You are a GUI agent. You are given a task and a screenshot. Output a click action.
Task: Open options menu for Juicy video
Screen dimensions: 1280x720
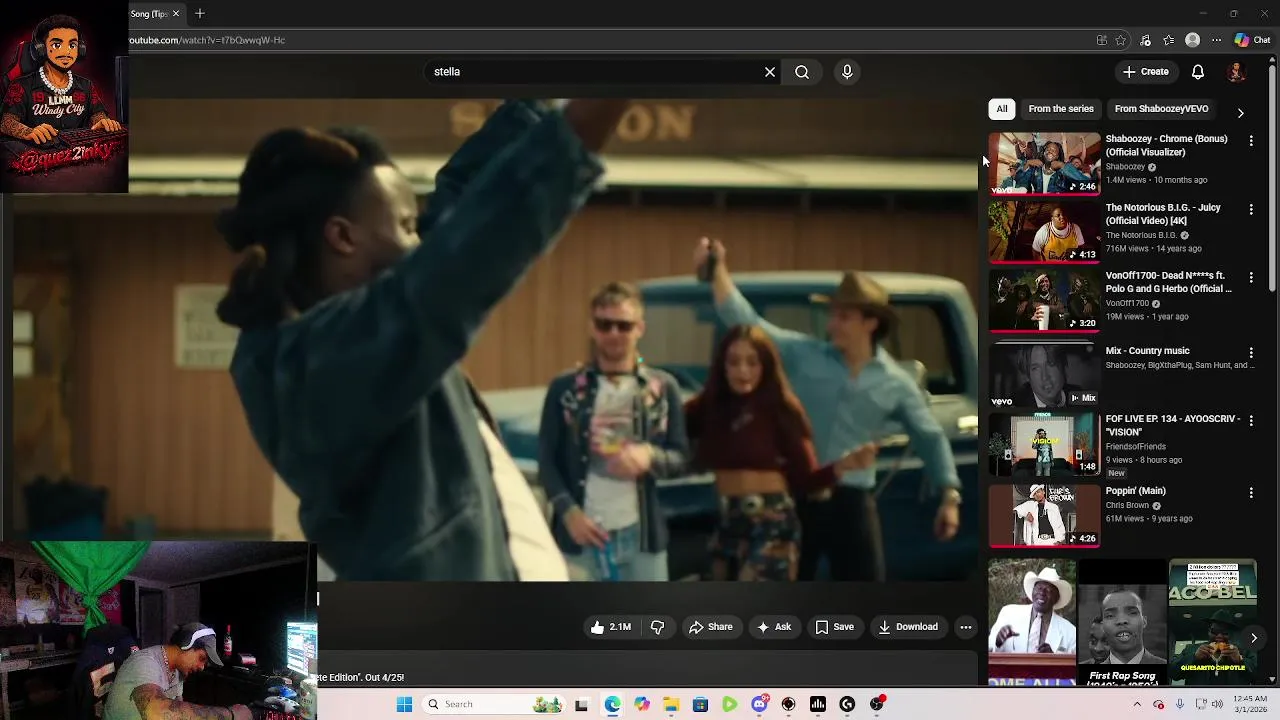[x=1251, y=209]
